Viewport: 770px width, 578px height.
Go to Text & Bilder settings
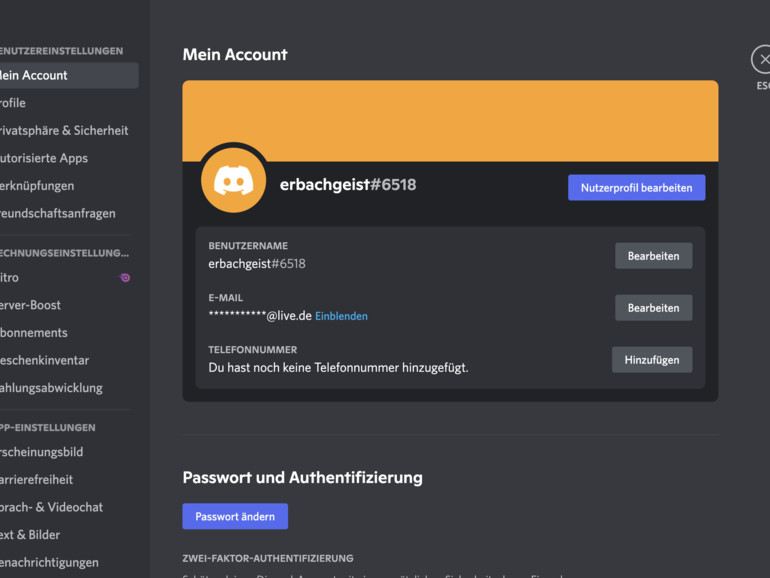point(69,534)
